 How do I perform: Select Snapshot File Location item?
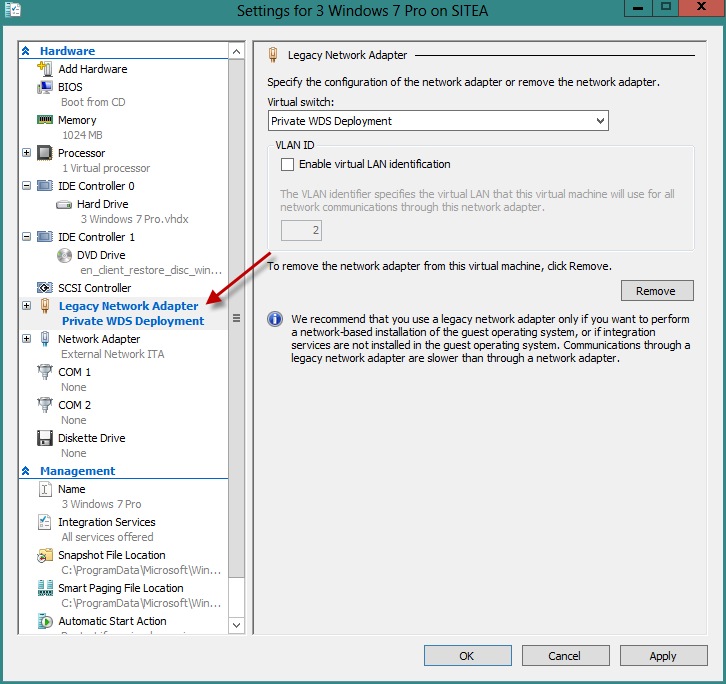pos(111,555)
